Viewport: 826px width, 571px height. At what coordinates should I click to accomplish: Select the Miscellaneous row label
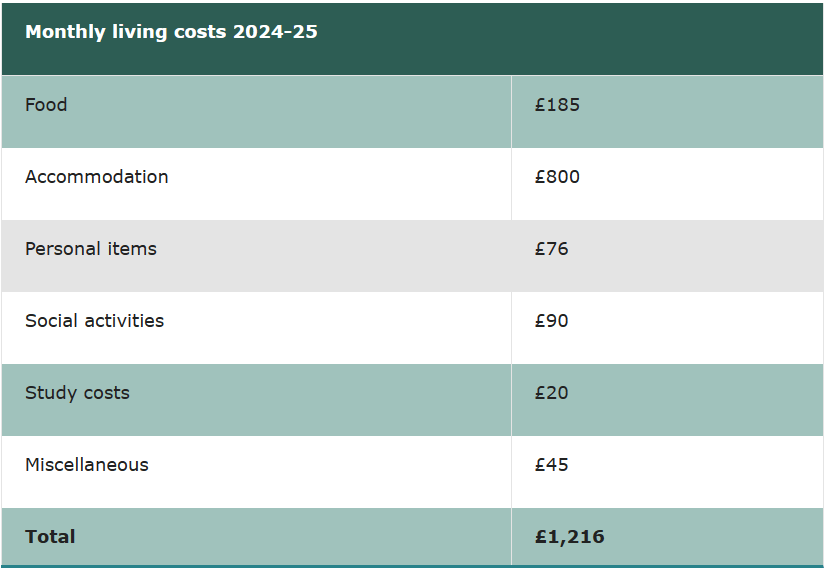tap(87, 465)
